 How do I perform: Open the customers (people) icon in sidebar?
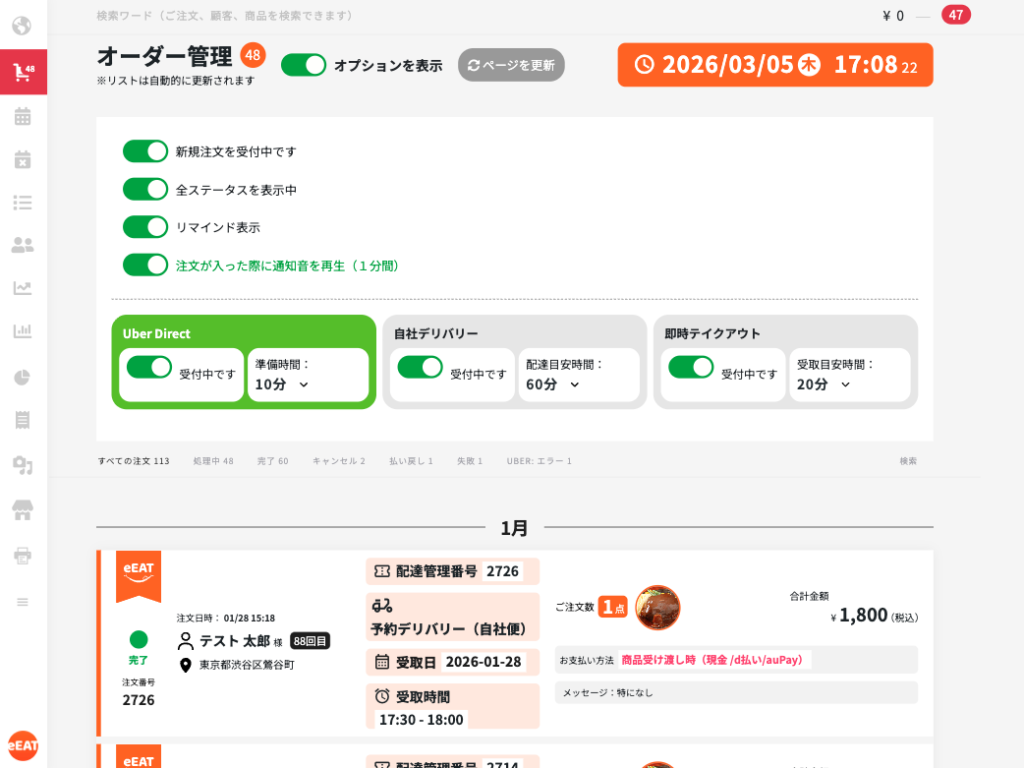point(22,245)
